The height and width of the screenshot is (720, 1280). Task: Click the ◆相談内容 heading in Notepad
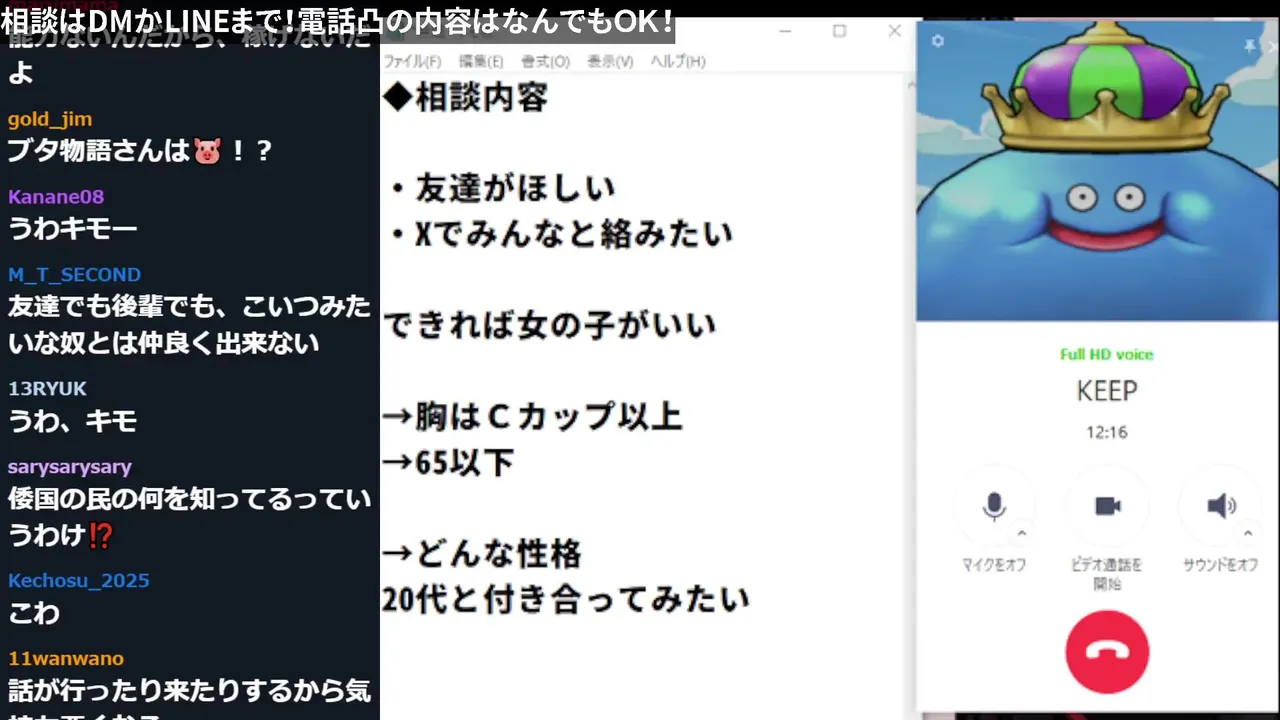click(465, 99)
